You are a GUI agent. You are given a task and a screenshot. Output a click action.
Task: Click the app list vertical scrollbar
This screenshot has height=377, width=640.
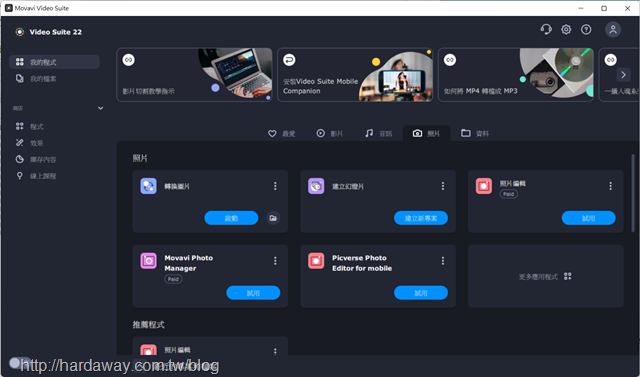click(x=633, y=192)
